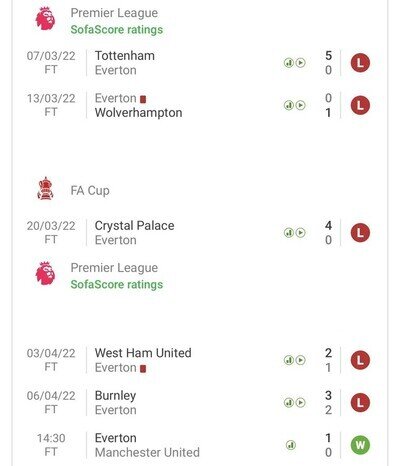Open Everton vs Manchester United match row
The width and height of the screenshot is (400, 466).
pos(199,445)
